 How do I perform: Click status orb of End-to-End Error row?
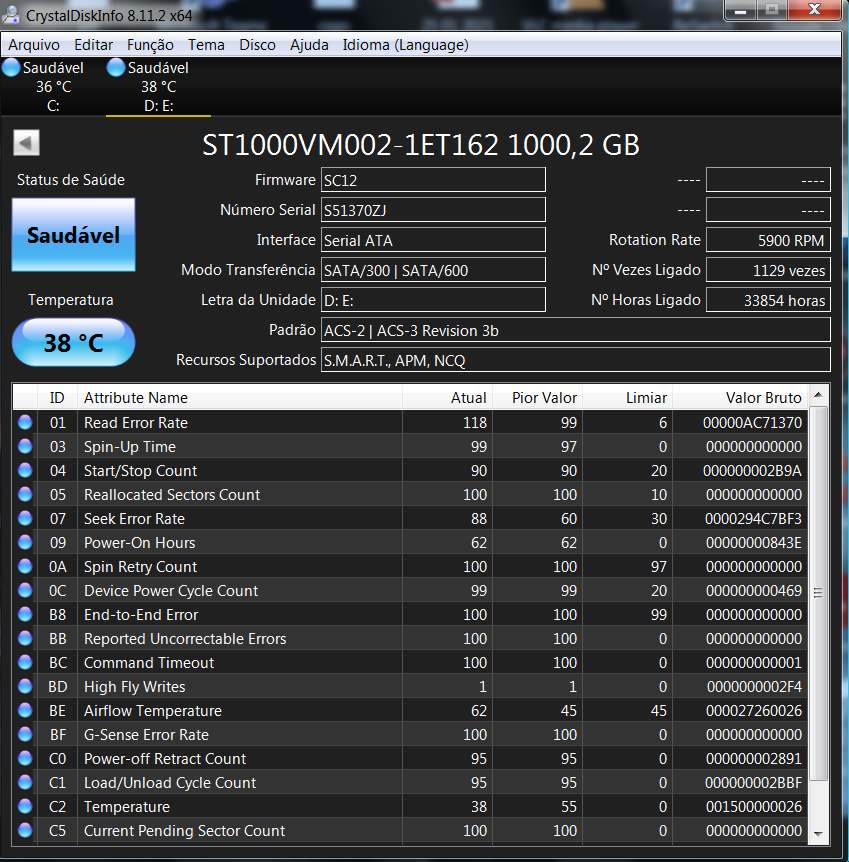point(25,615)
